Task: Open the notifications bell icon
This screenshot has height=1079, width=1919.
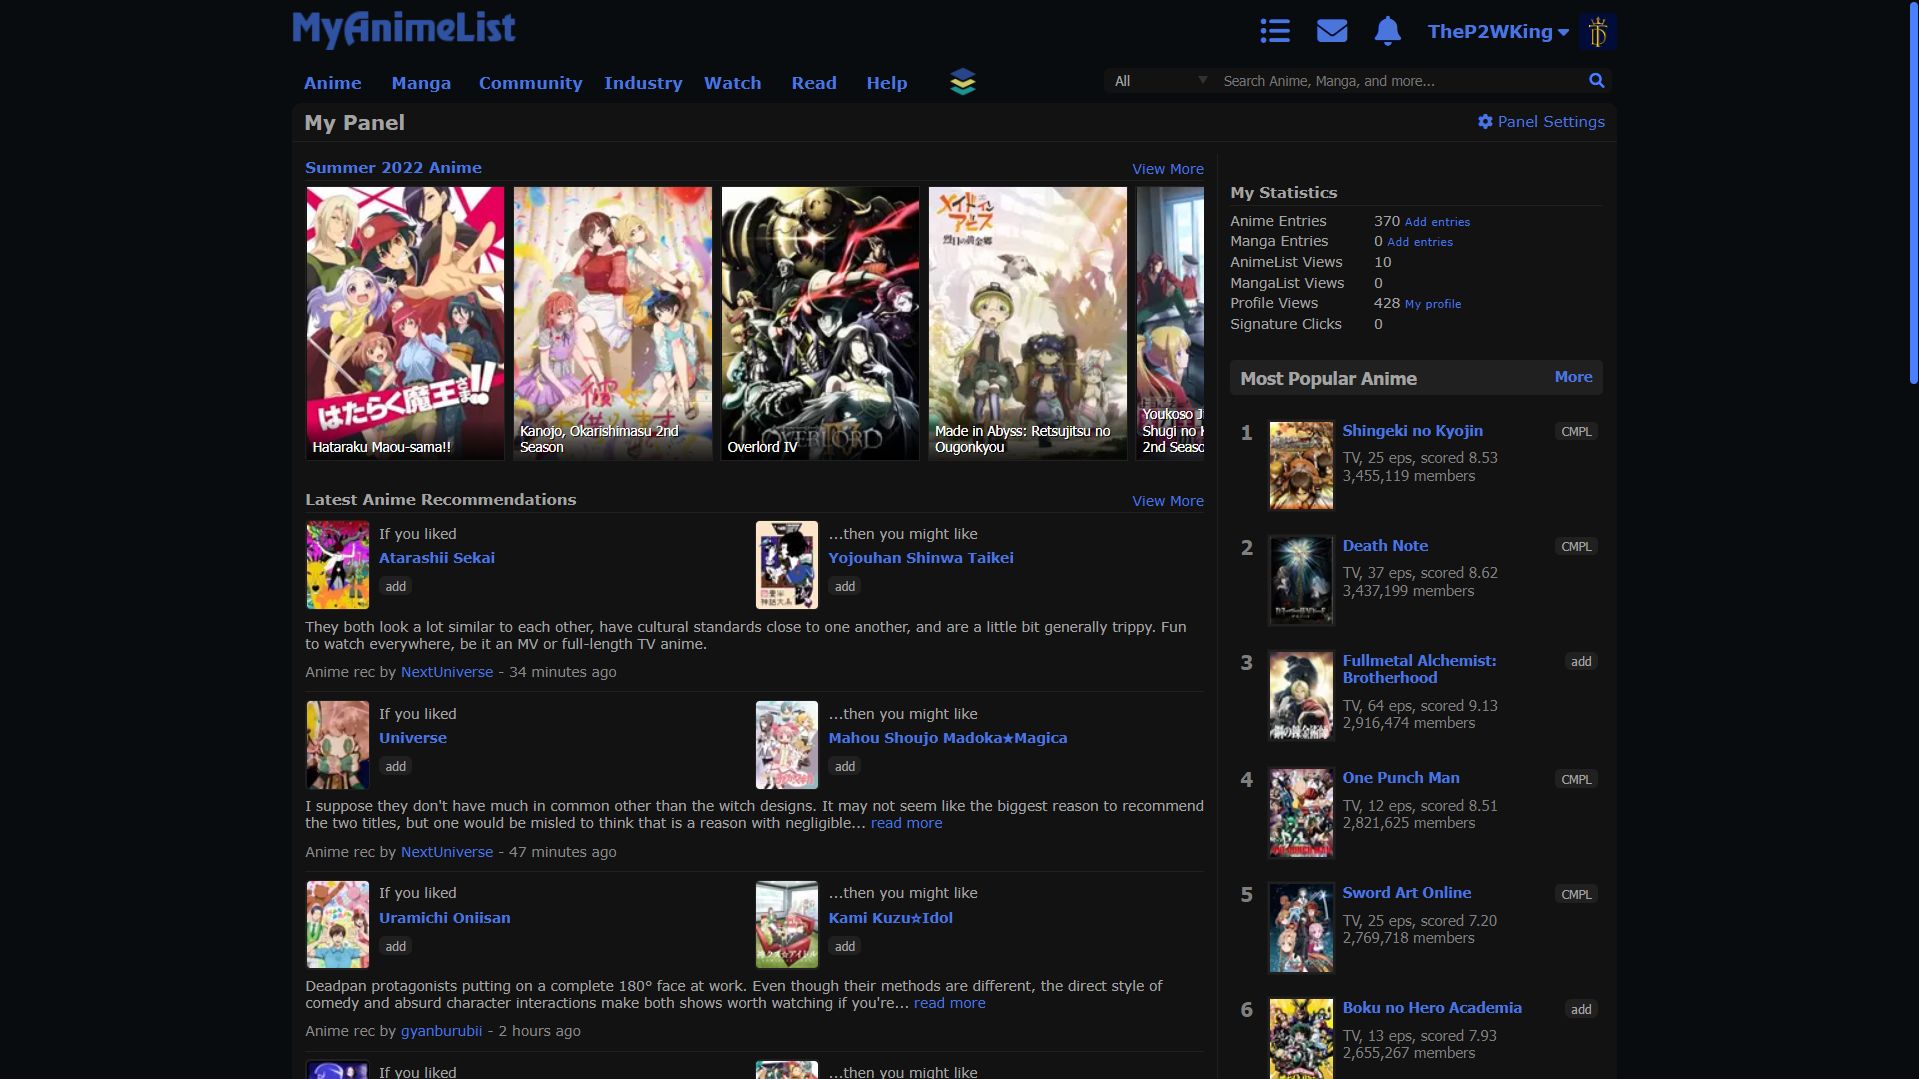Action: [1387, 31]
